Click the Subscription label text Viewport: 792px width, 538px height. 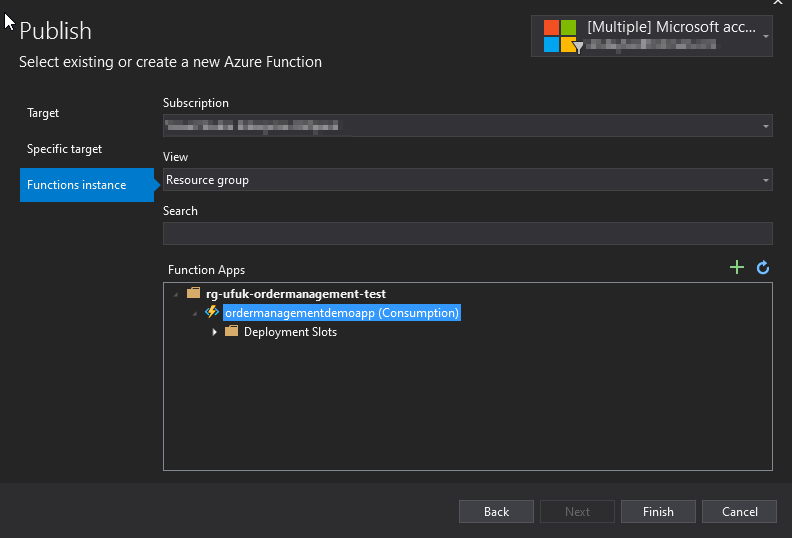pyautogui.click(x=195, y=103)
